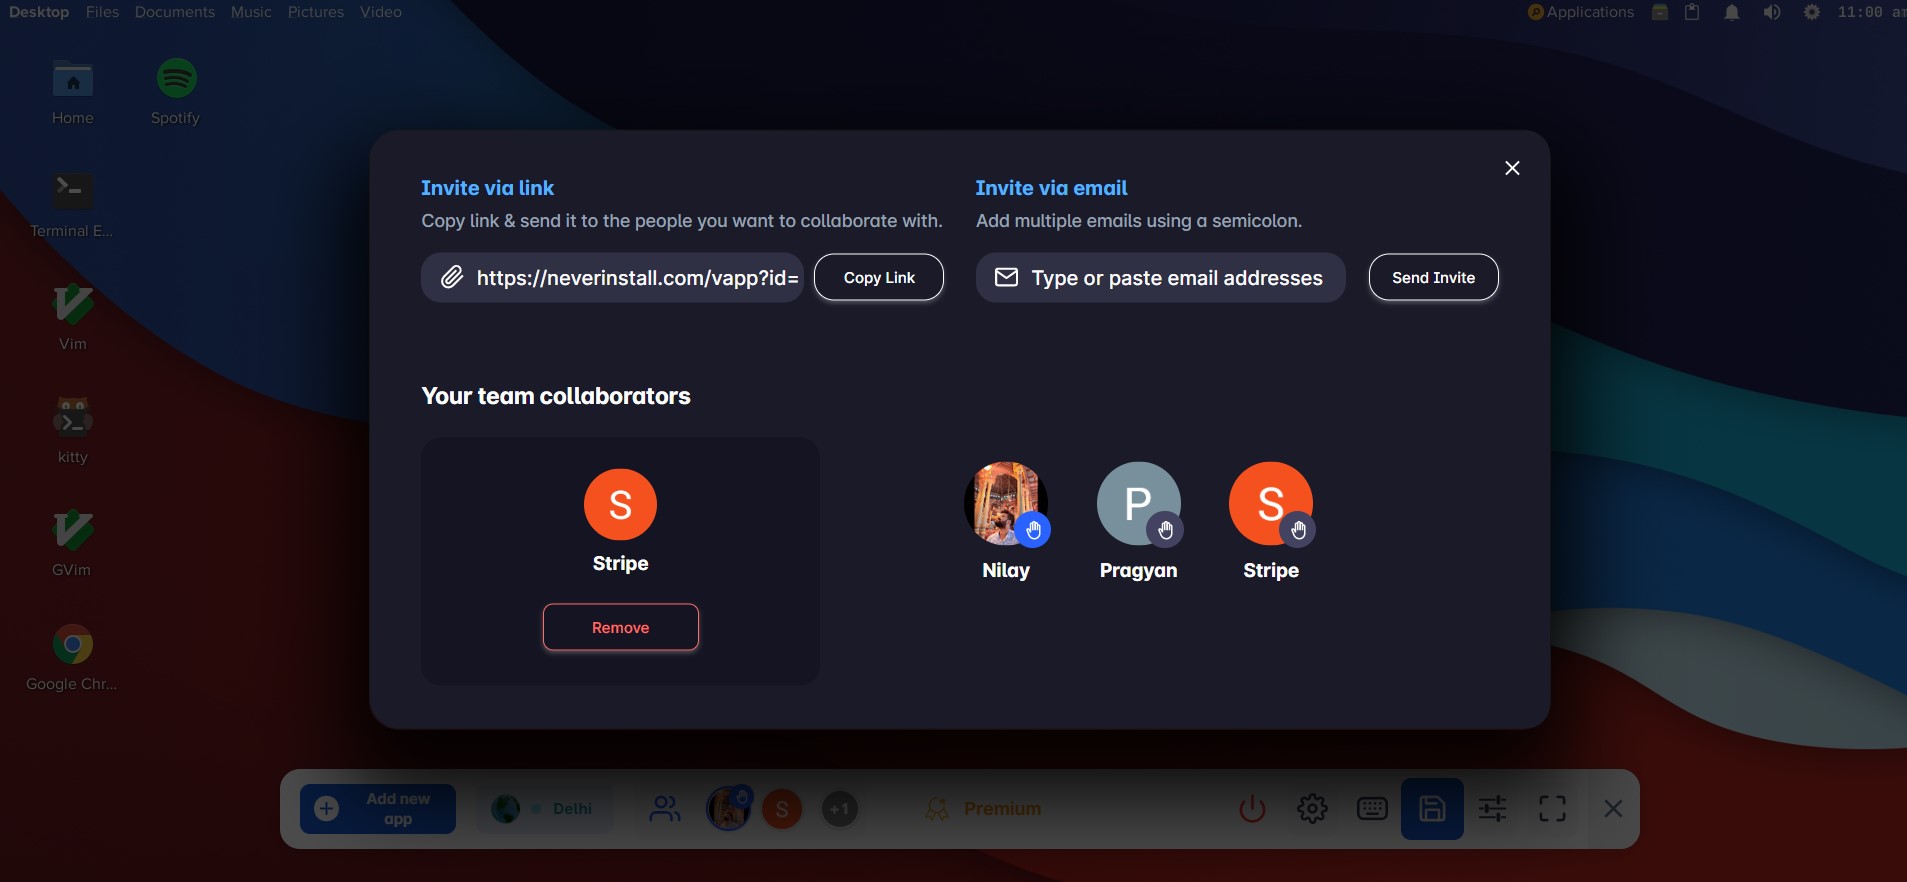Viewport: 1907px width, 882px height.
Task: Click Nilay's avatar in the bottom toolbar
Action: tap(728, 808)
